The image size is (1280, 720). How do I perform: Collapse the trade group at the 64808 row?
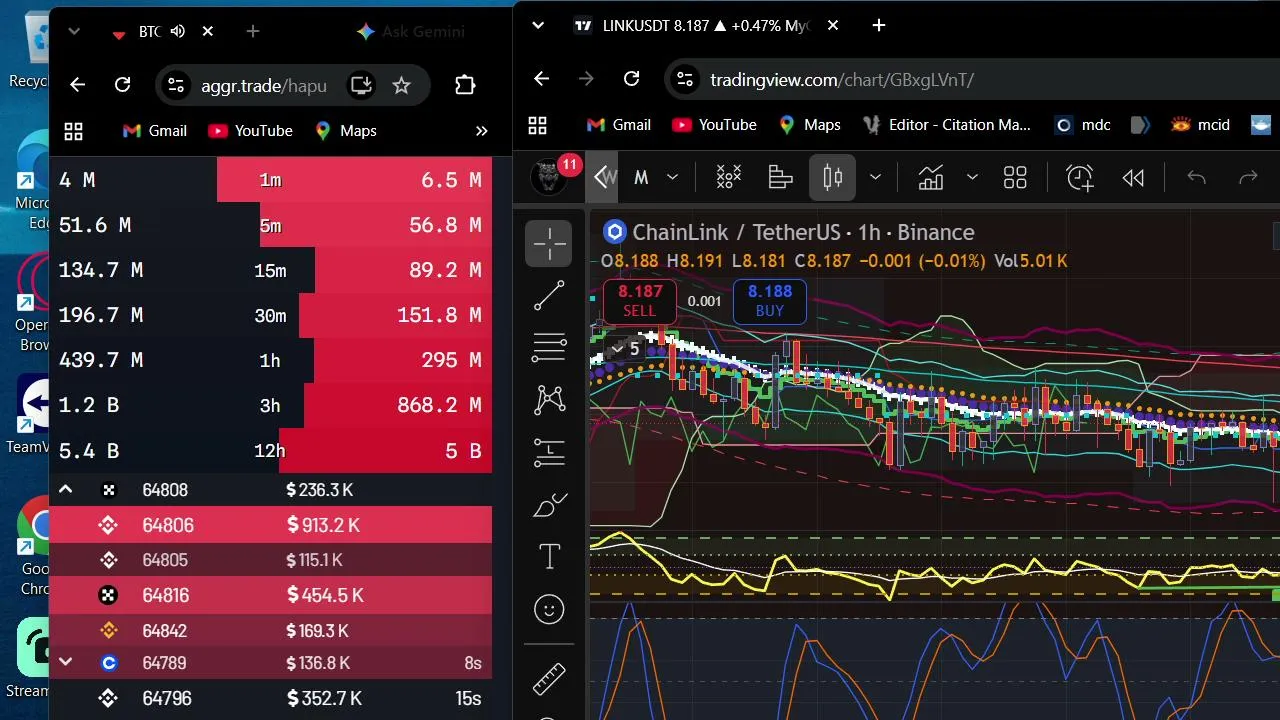pyautogui.click(x=65, y=490)
